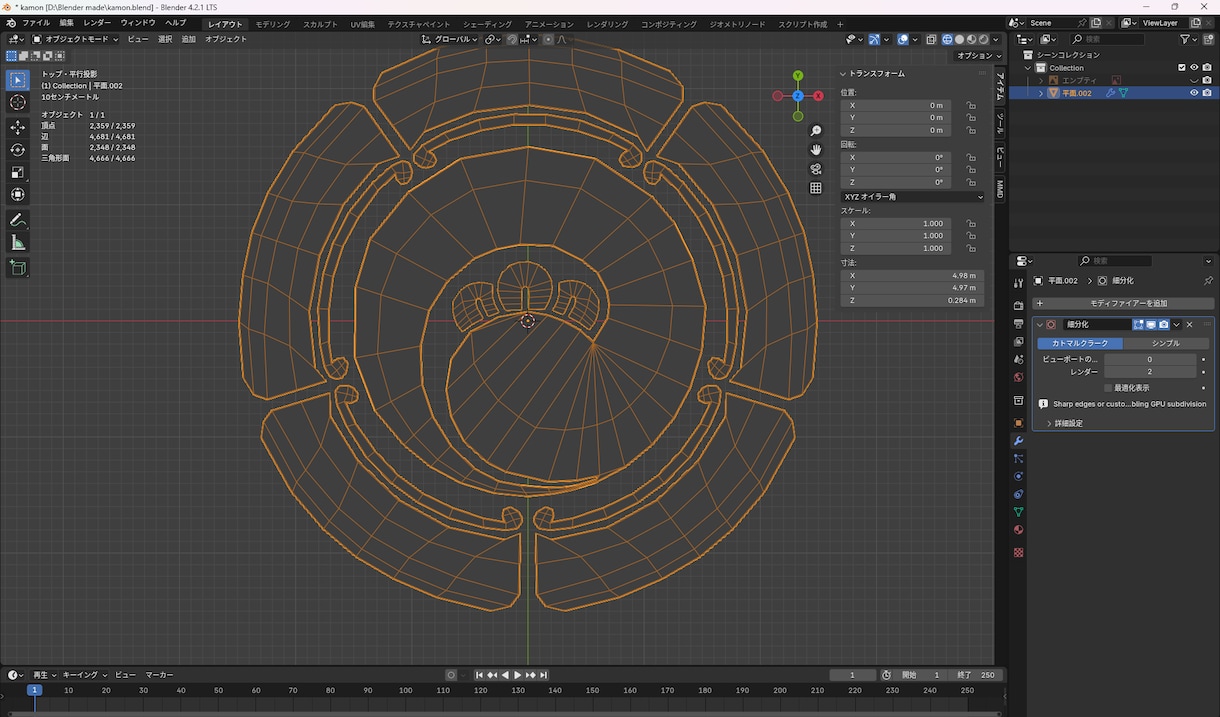Viewport: 1220px width, 717px height.
Task: Switch to the シェーディング workspace tab
Action: [x=487, y=24]
